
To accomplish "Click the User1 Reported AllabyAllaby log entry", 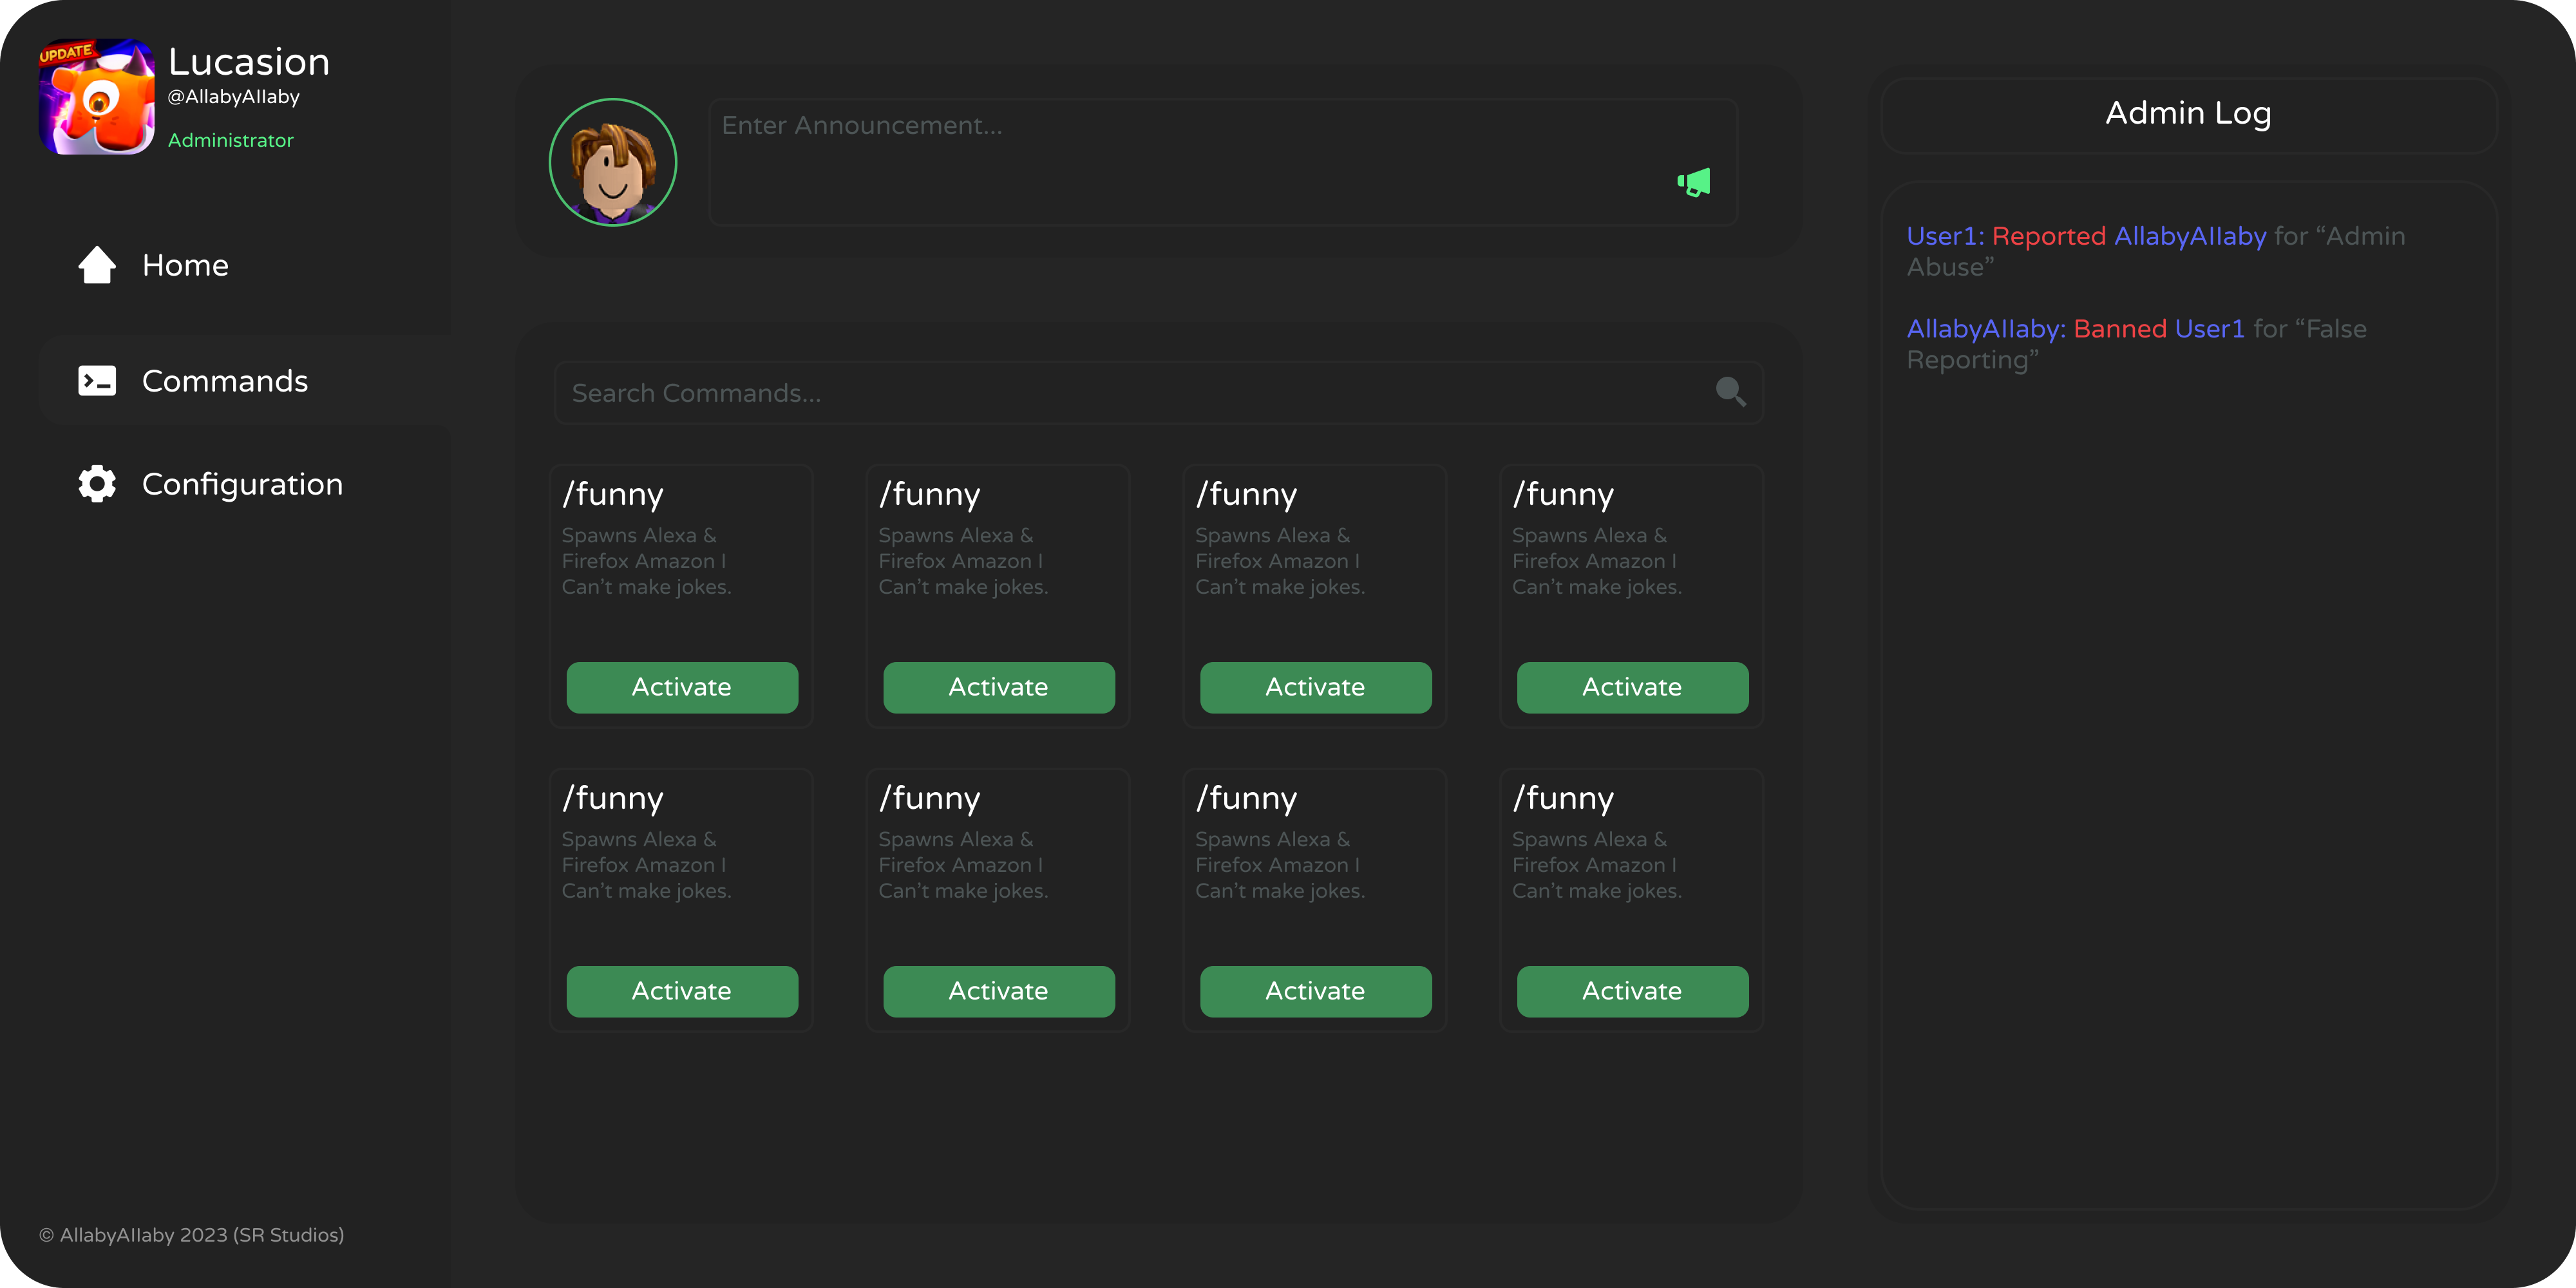I will (2156, 251).
